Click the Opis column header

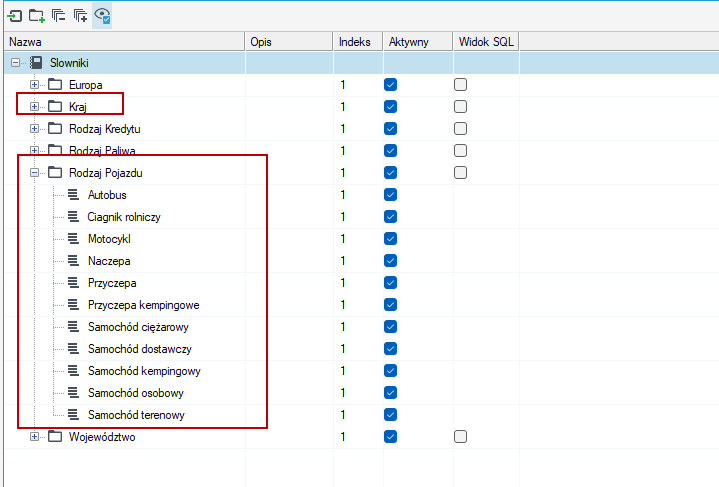tap(289, 42)
